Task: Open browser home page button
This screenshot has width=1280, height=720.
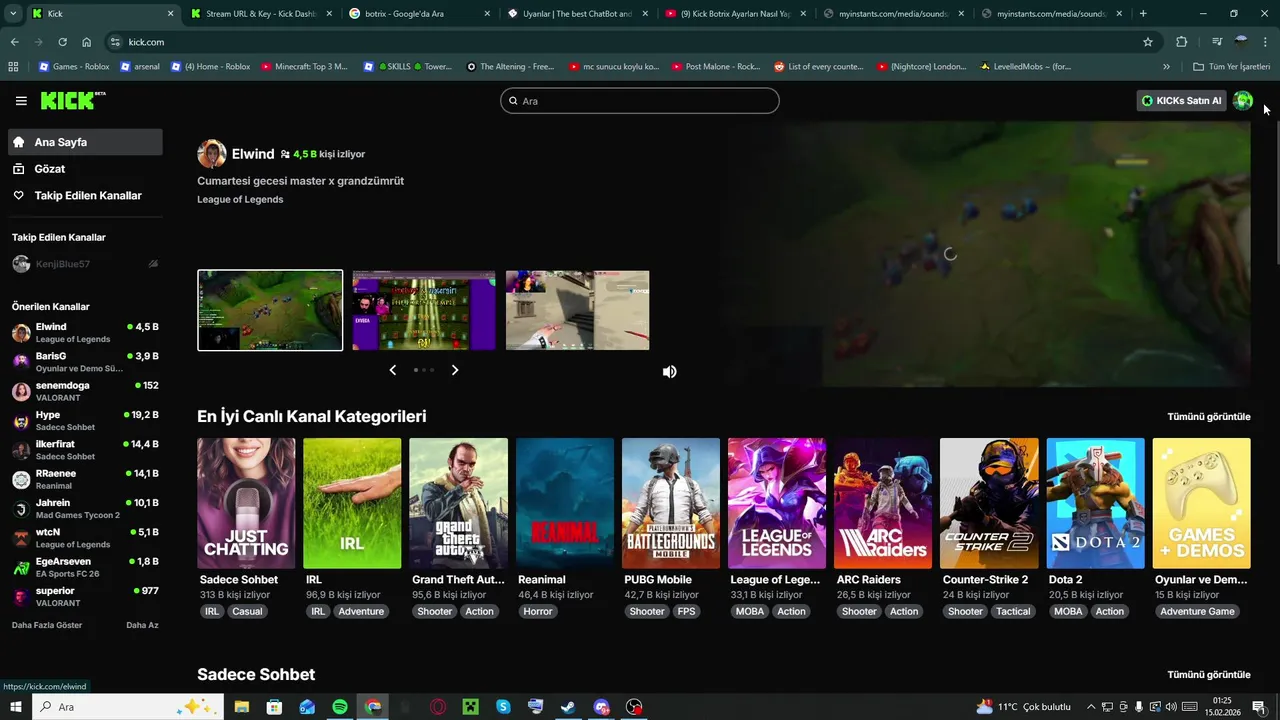Action: (x=87, y=42)
